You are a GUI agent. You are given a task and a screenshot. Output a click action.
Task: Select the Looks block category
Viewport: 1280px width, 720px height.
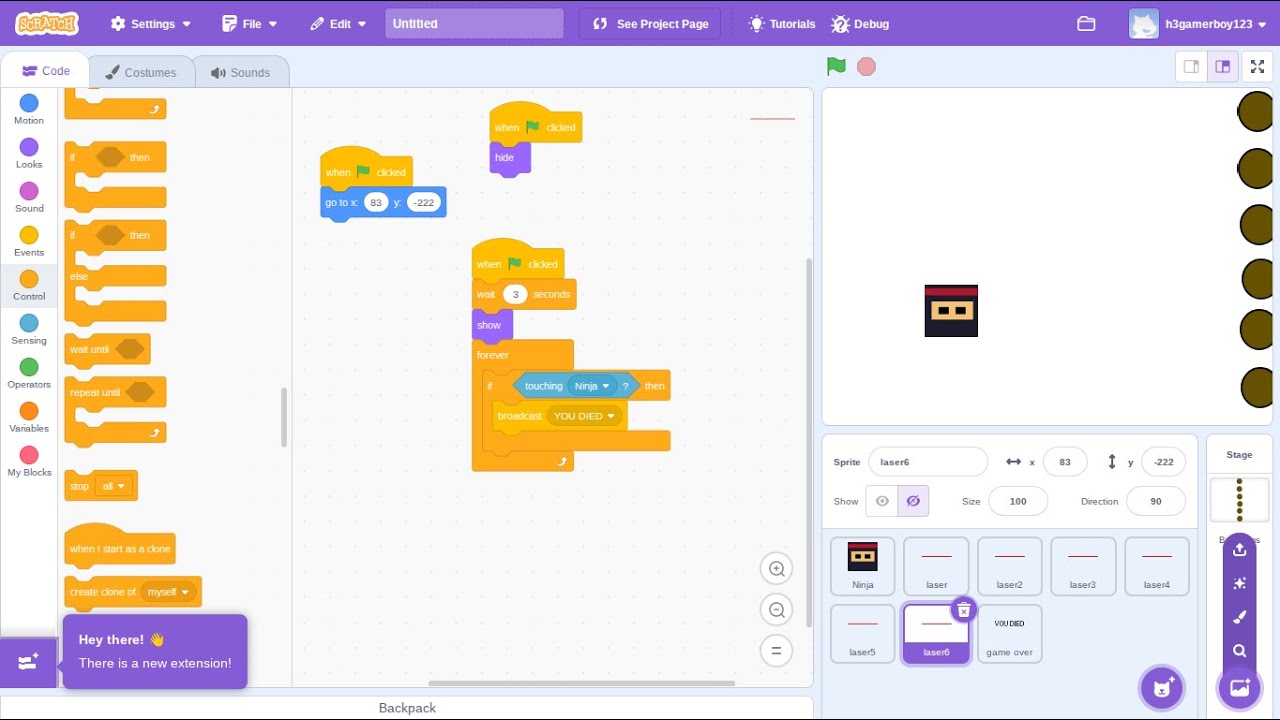(x=29, y=153)
